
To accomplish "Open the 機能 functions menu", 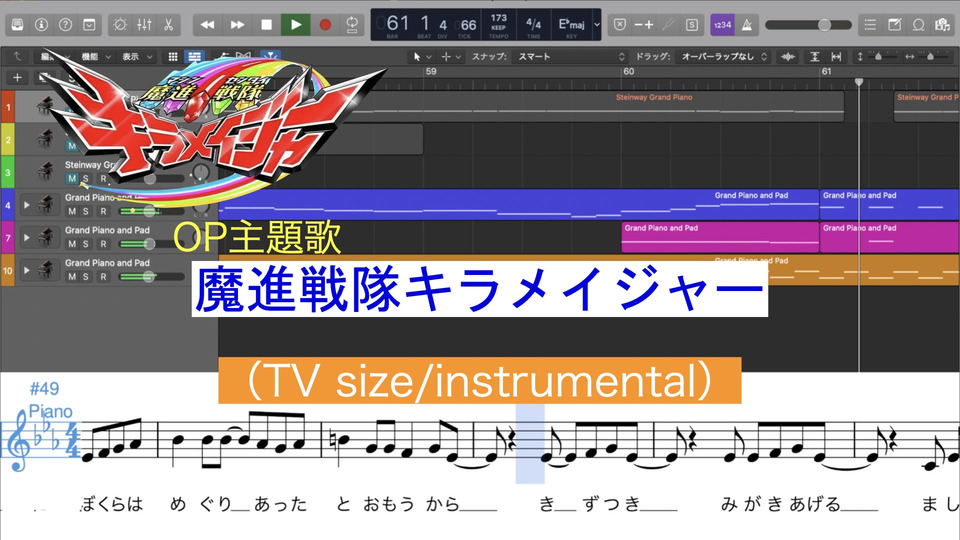I will pos(96,56).
